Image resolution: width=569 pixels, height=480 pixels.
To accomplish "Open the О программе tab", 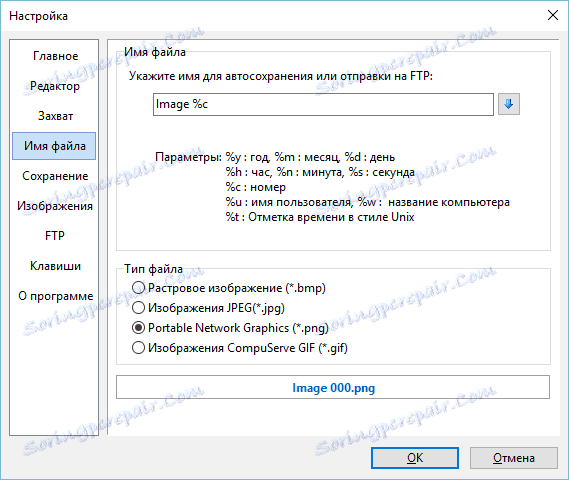I will pyautogui.click(x=55, y=296).
